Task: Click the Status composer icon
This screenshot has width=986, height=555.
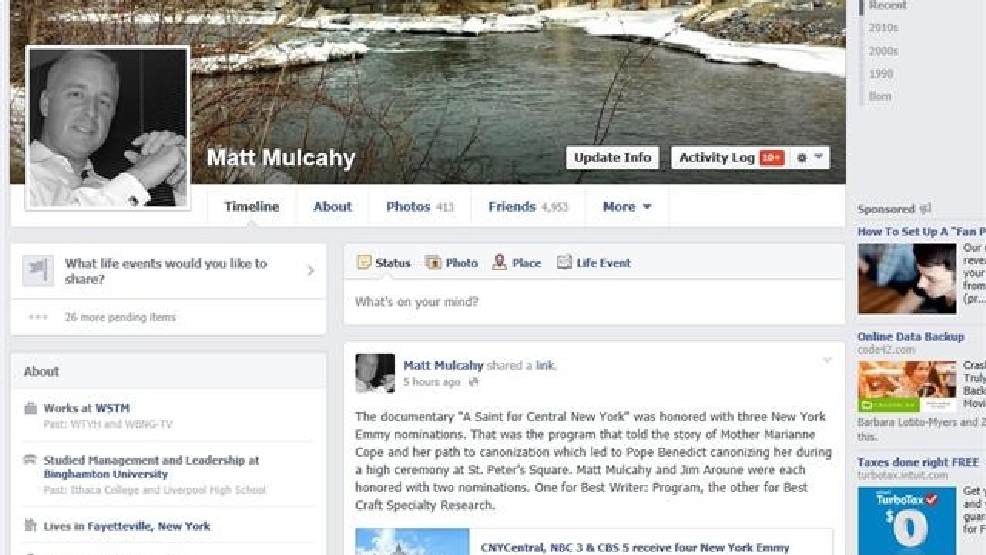Action: coord(363,262)
